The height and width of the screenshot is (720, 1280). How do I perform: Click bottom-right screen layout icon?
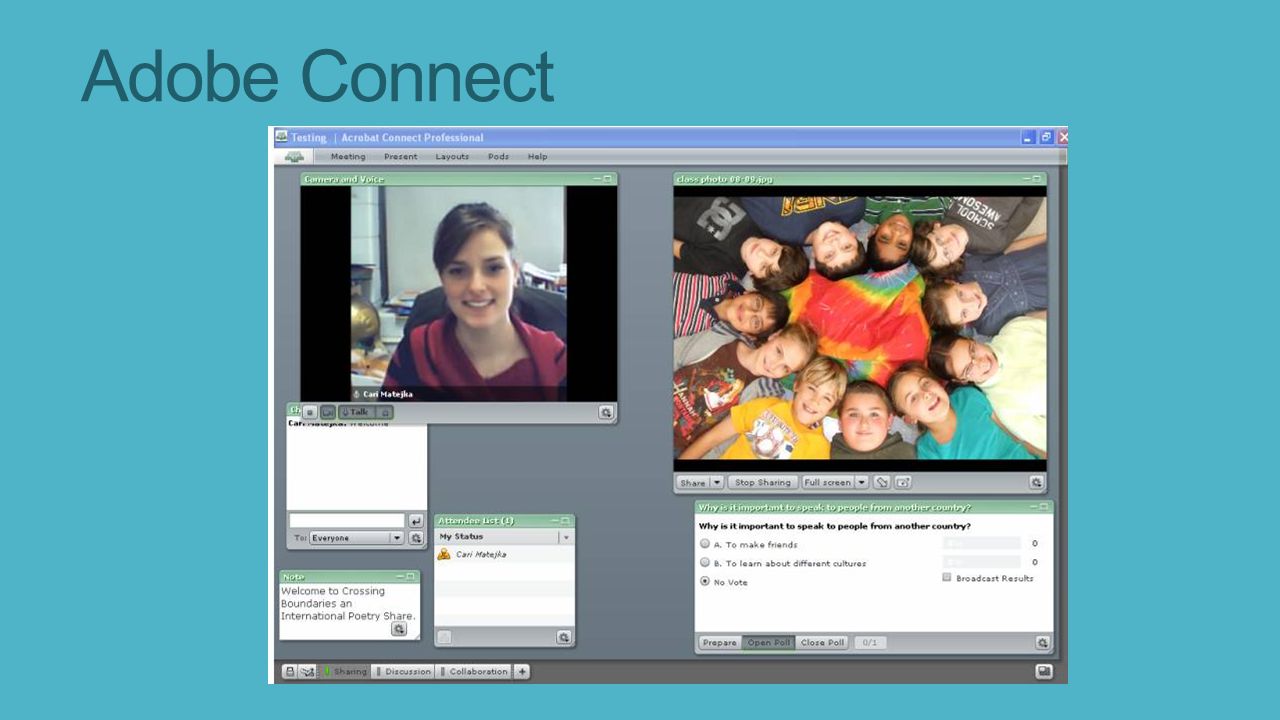pyautogui.click(x=1044, y=672)
